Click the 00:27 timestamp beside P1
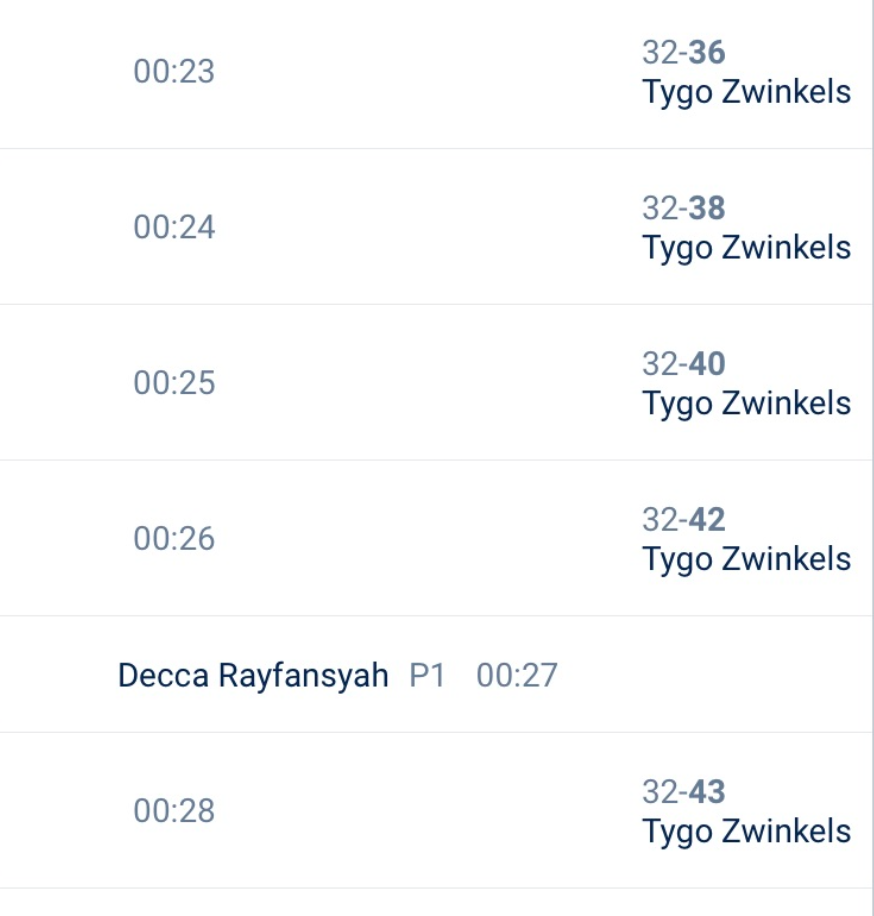 517,676
